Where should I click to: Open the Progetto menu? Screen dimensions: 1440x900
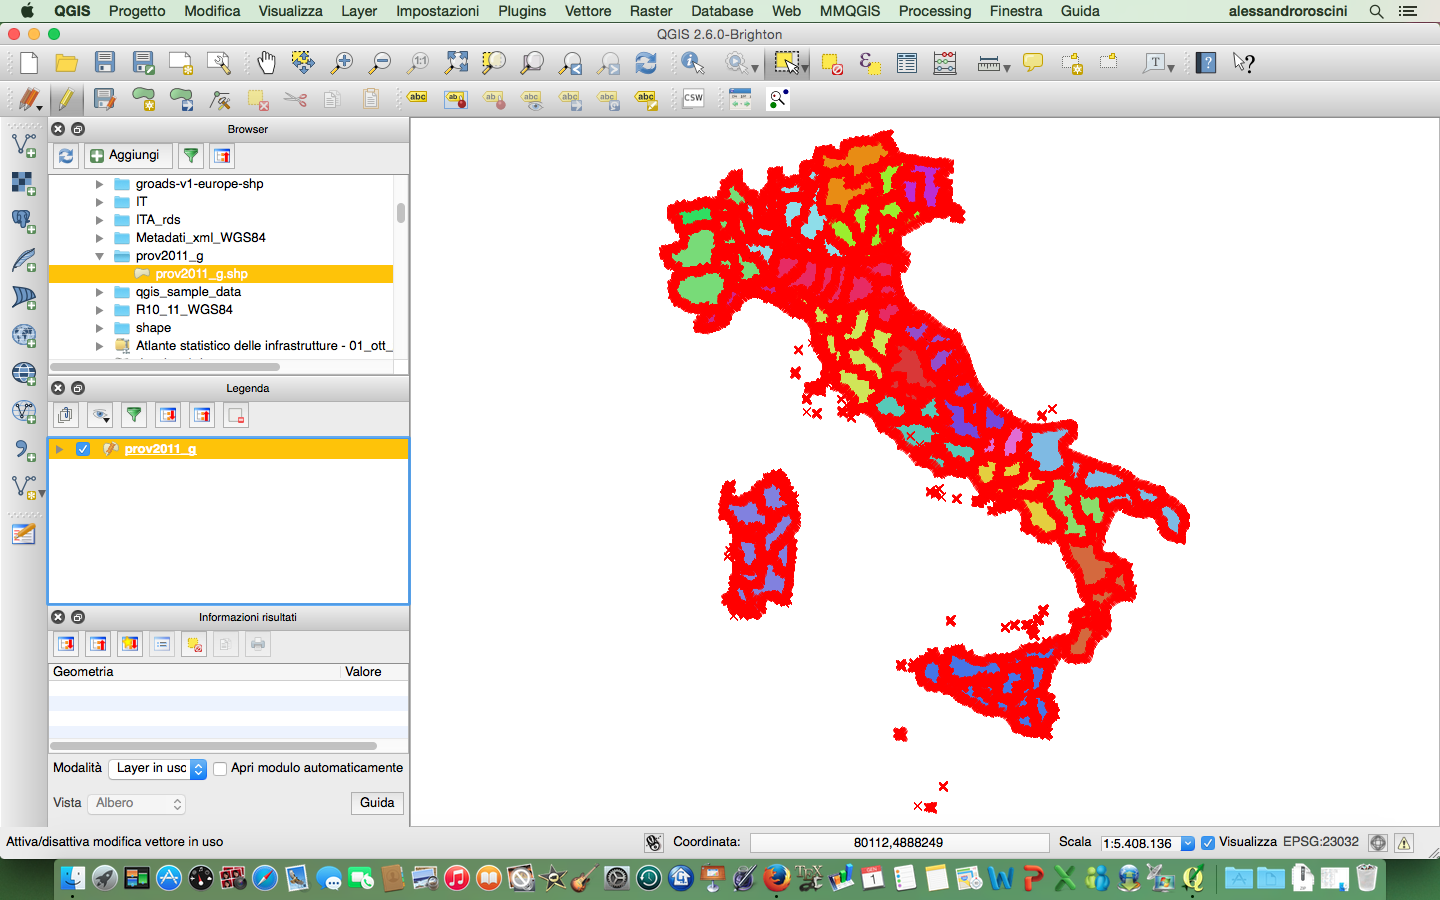(137, 11)
